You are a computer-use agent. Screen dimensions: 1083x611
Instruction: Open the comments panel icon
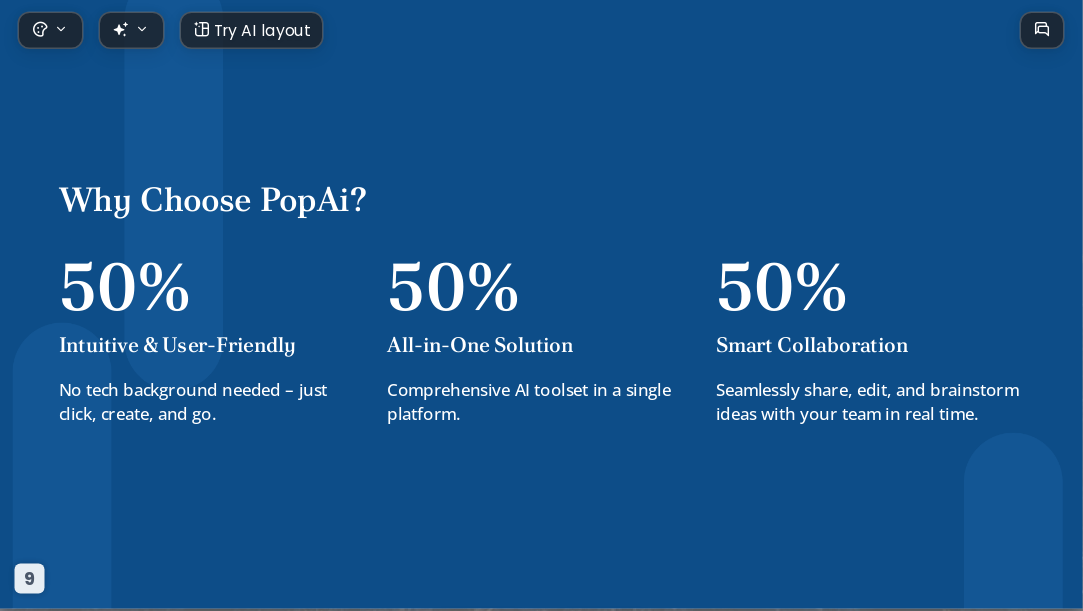pos(1042,30)
